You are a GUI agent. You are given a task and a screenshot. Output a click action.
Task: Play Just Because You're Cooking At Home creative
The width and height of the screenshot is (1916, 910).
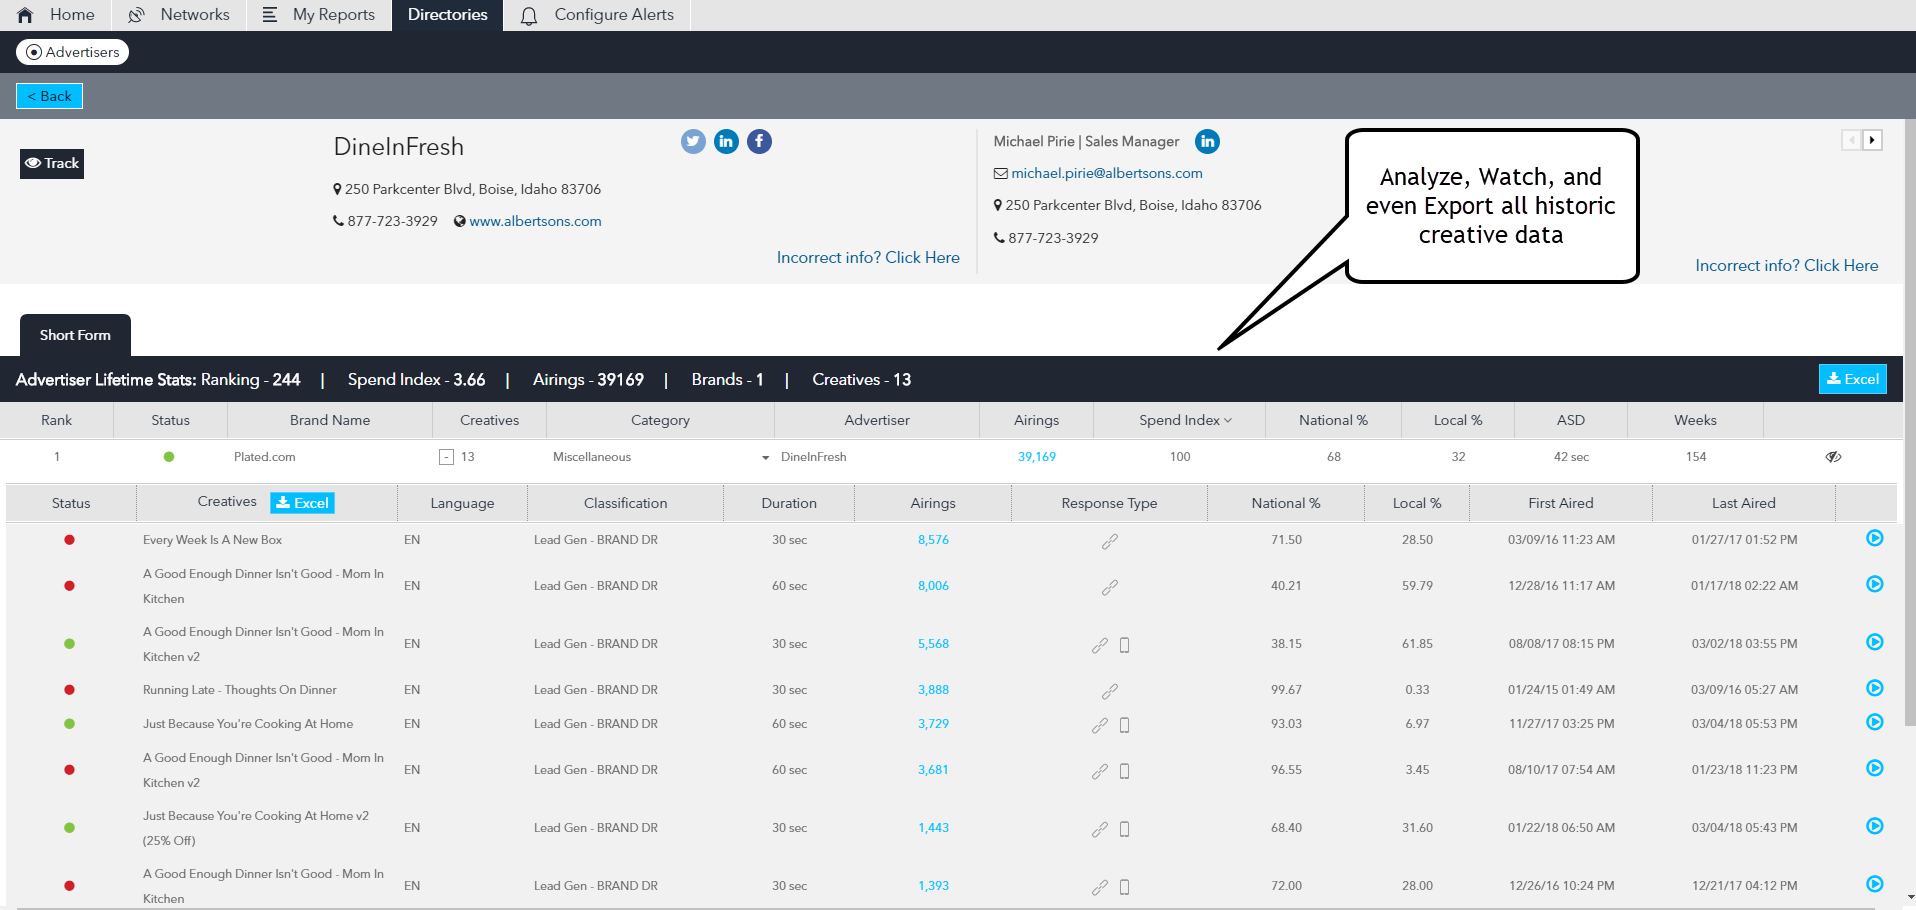click(1875, 722)
